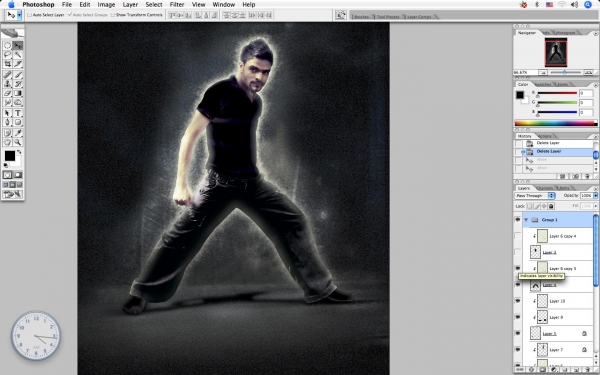Select the Pen tool

pyautogui.click(x=7, y=122)
